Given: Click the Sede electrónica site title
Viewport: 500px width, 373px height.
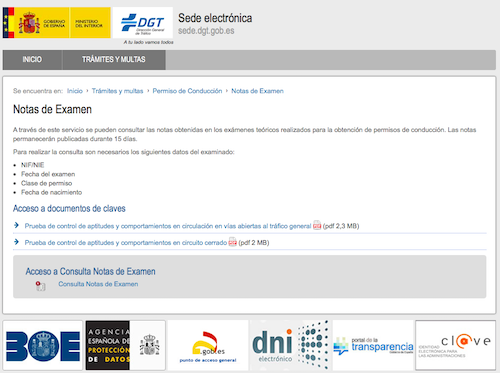Looking at the screenshot, I should coord(215,18).
